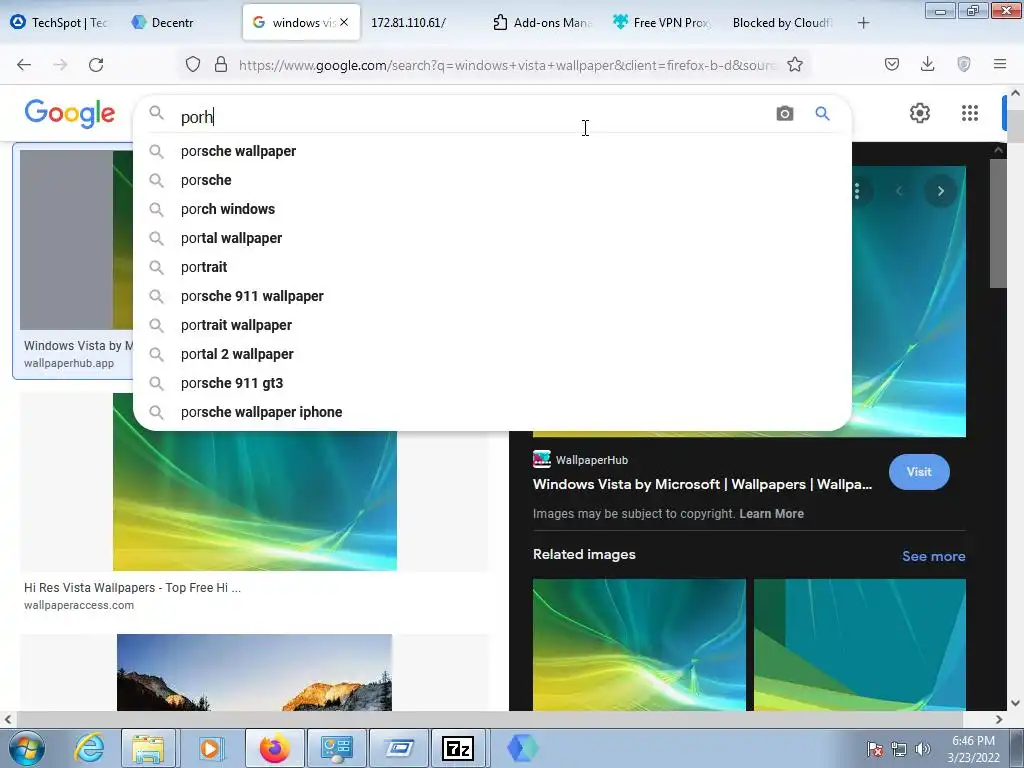Click the network tray icon
1024x768 pixels.
tap(899, 749)
